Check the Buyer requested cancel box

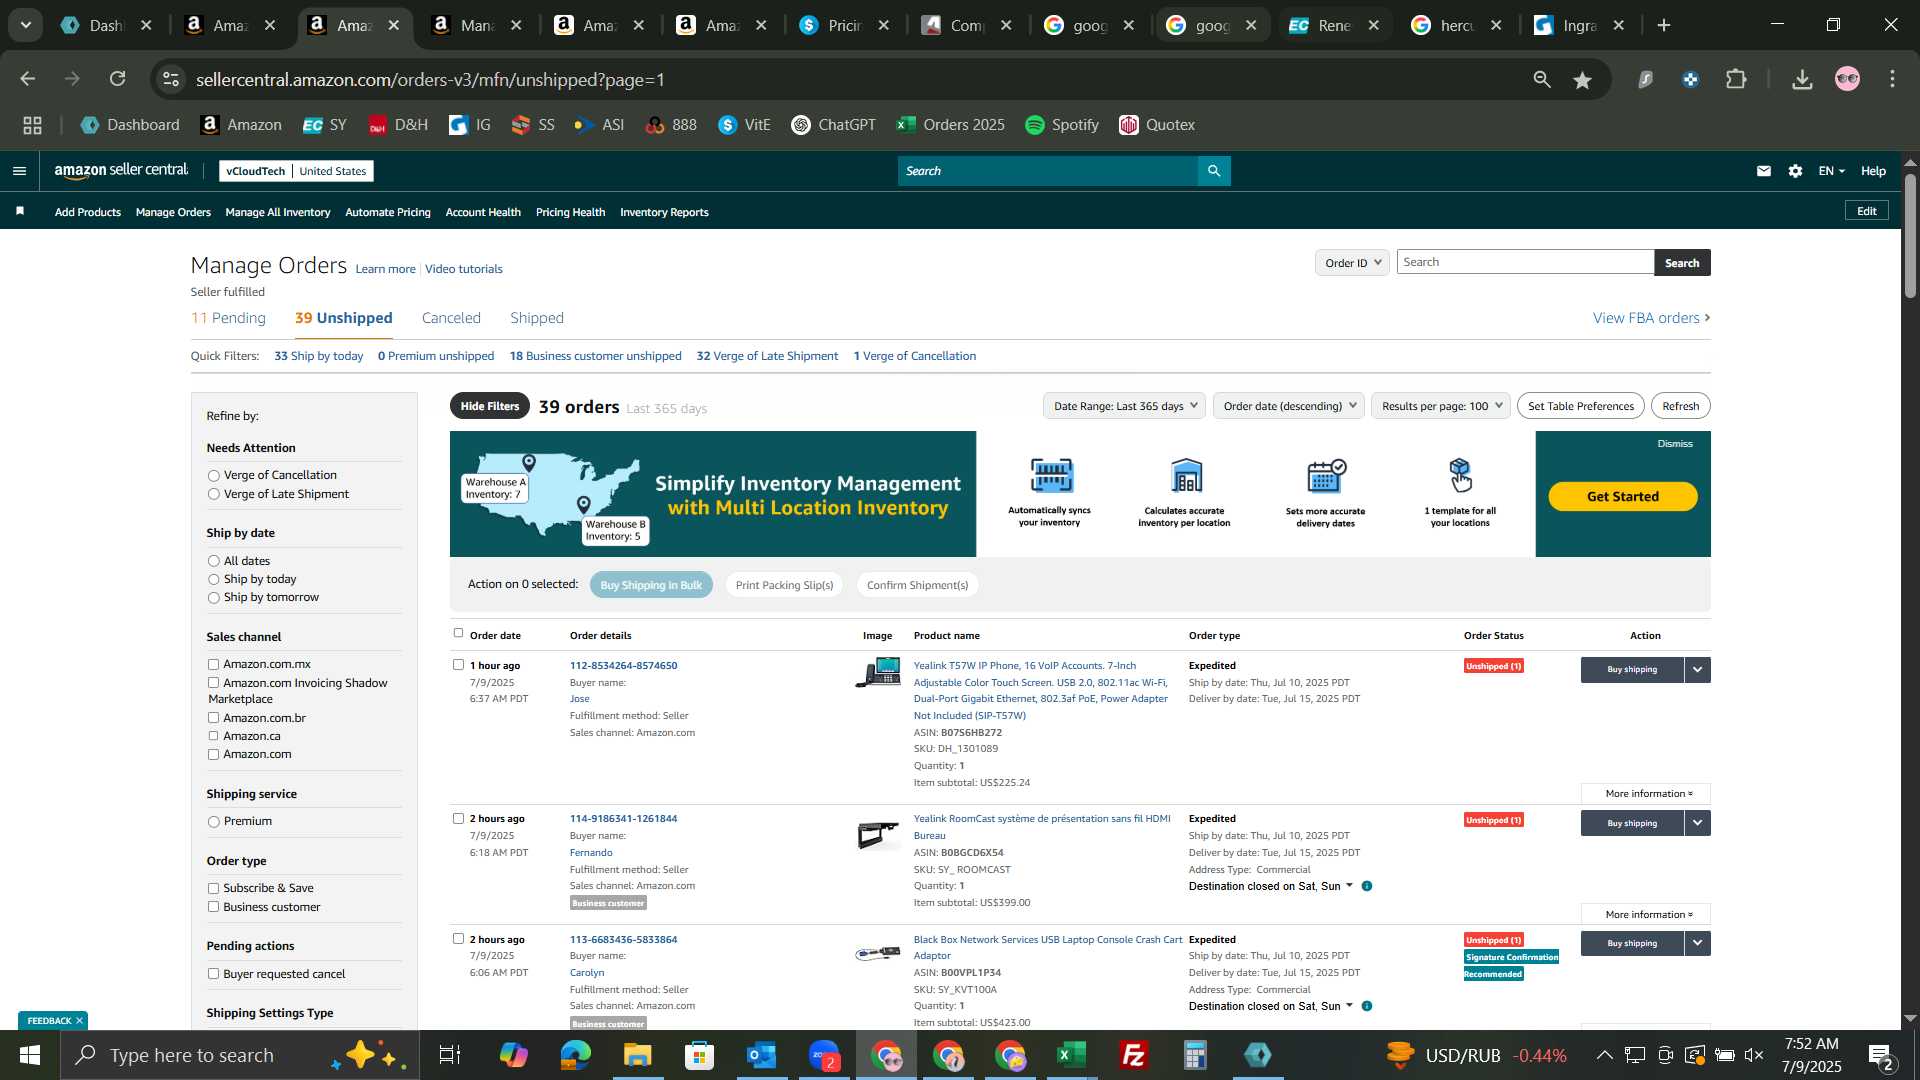pos(213,974)
